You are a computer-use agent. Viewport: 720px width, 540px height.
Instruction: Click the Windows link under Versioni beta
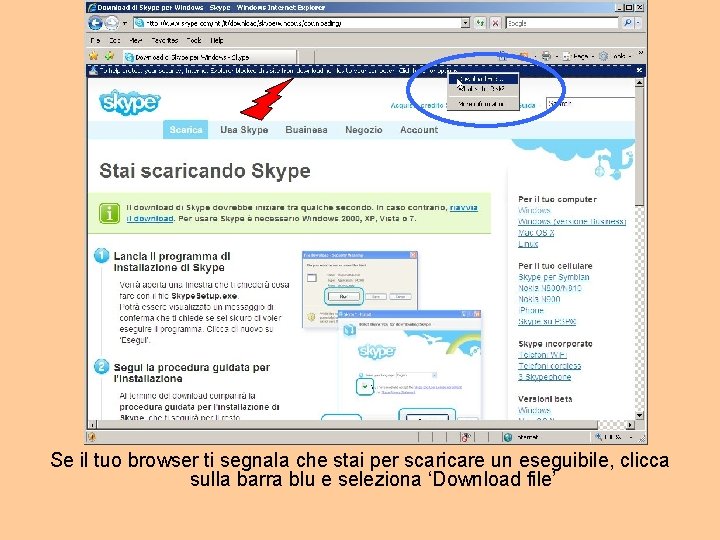pos(534,410)
